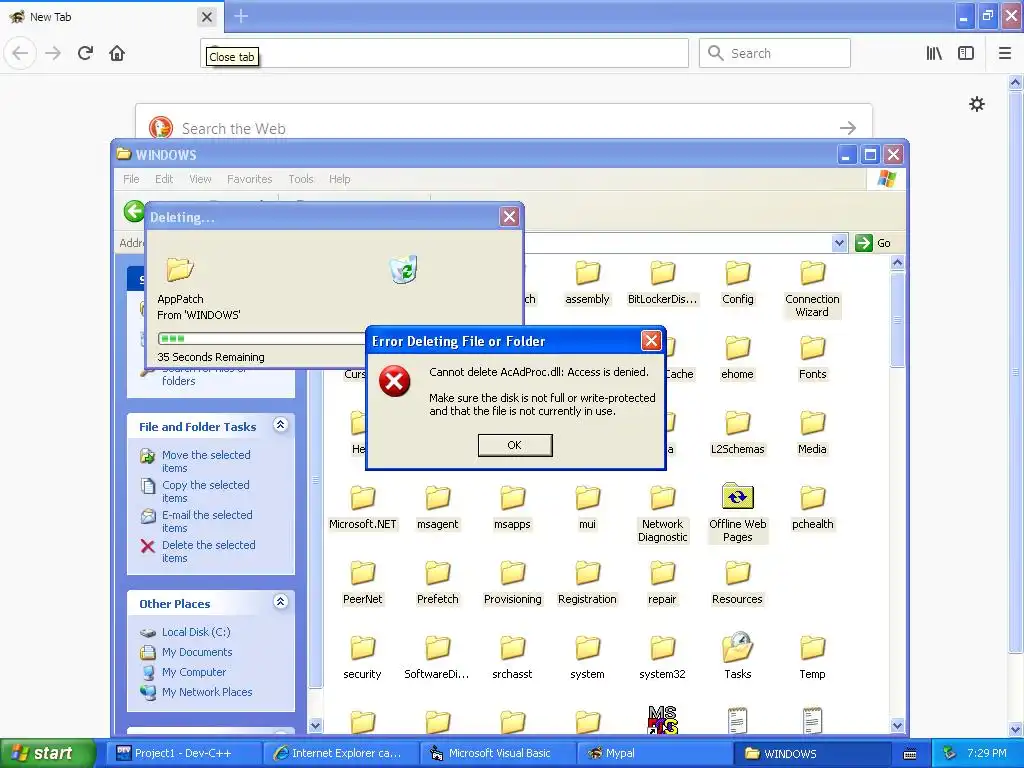Go to My Documents

[x=187, y=652]
